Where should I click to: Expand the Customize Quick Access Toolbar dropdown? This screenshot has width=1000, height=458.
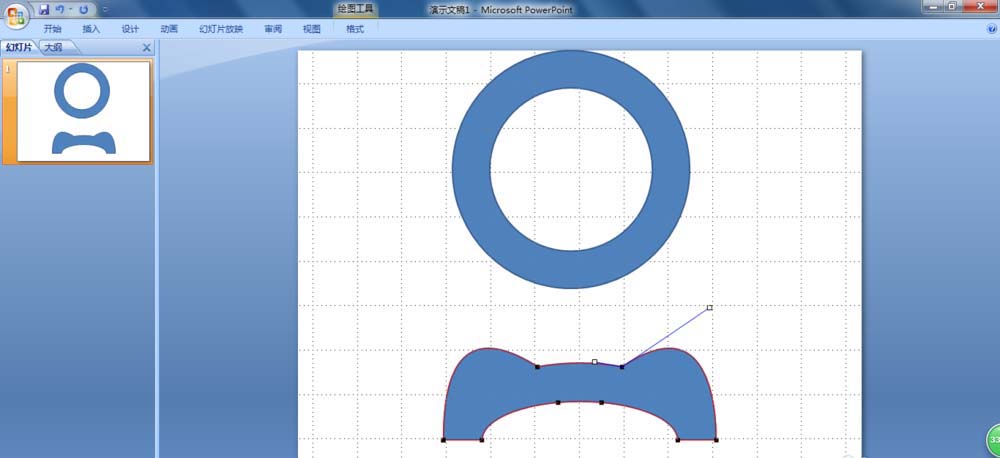[105, 10]
